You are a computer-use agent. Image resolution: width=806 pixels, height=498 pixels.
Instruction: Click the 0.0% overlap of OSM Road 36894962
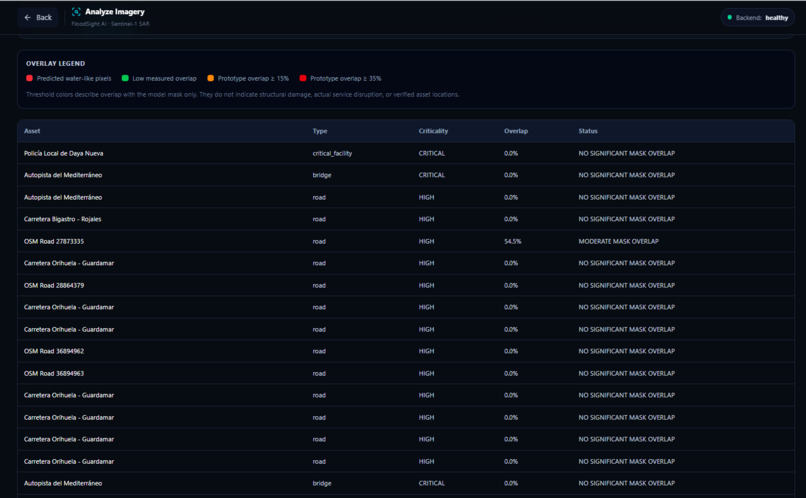click(x=510, y=351)
